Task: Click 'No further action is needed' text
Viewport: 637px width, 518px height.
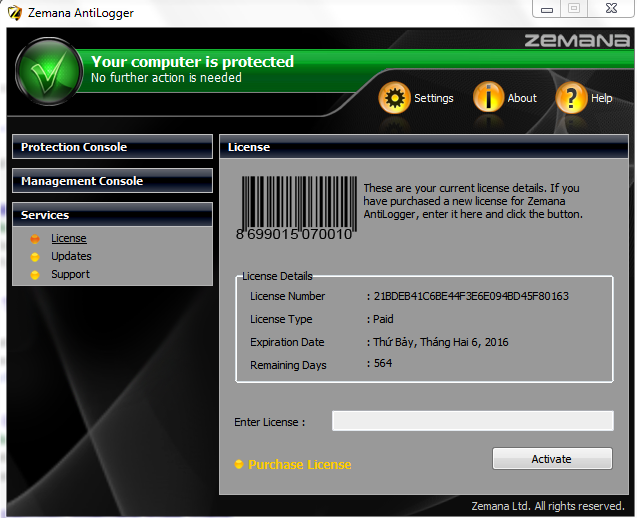Action: (x=166, y=77)
